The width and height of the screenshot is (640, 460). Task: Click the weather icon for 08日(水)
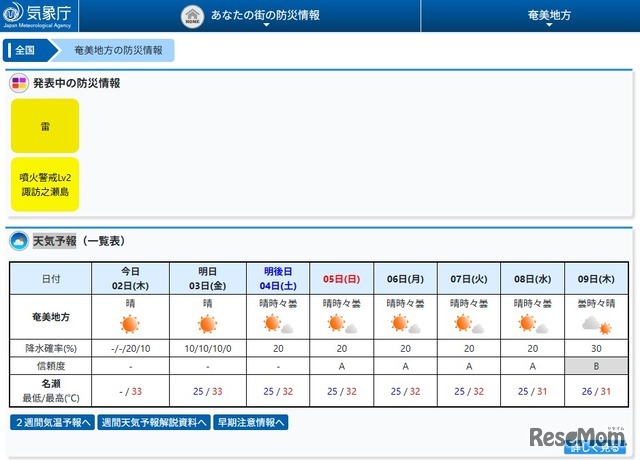[533, 324]
